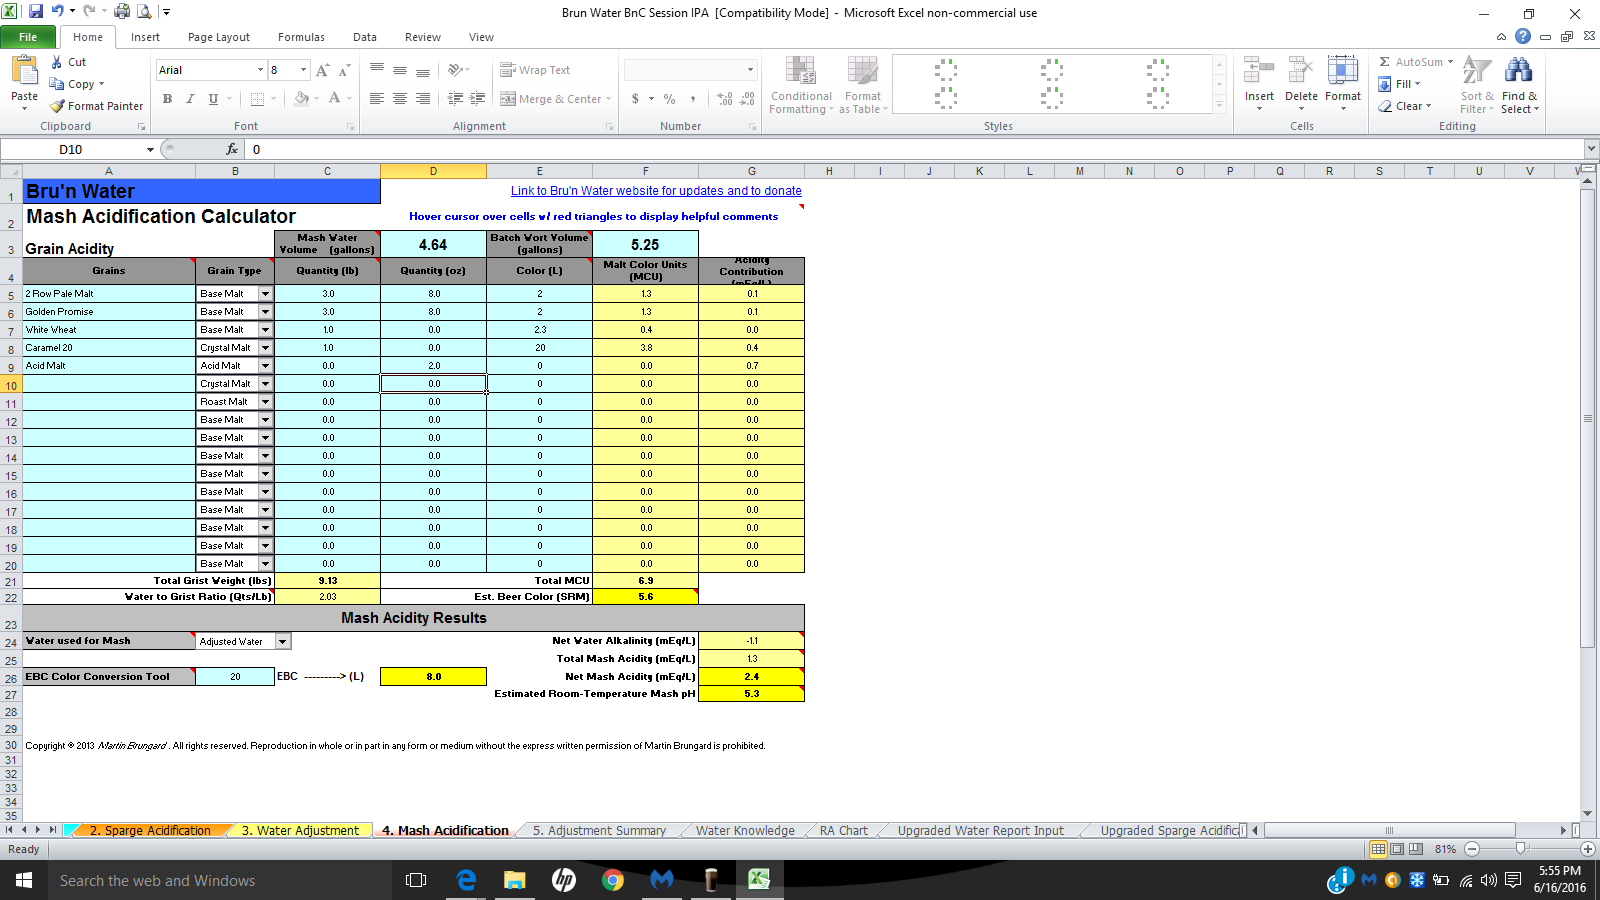This screenshot has width=1600, height=900.
Task: Open the font name Arial dropdown
Action: click(x=260, y=70)
